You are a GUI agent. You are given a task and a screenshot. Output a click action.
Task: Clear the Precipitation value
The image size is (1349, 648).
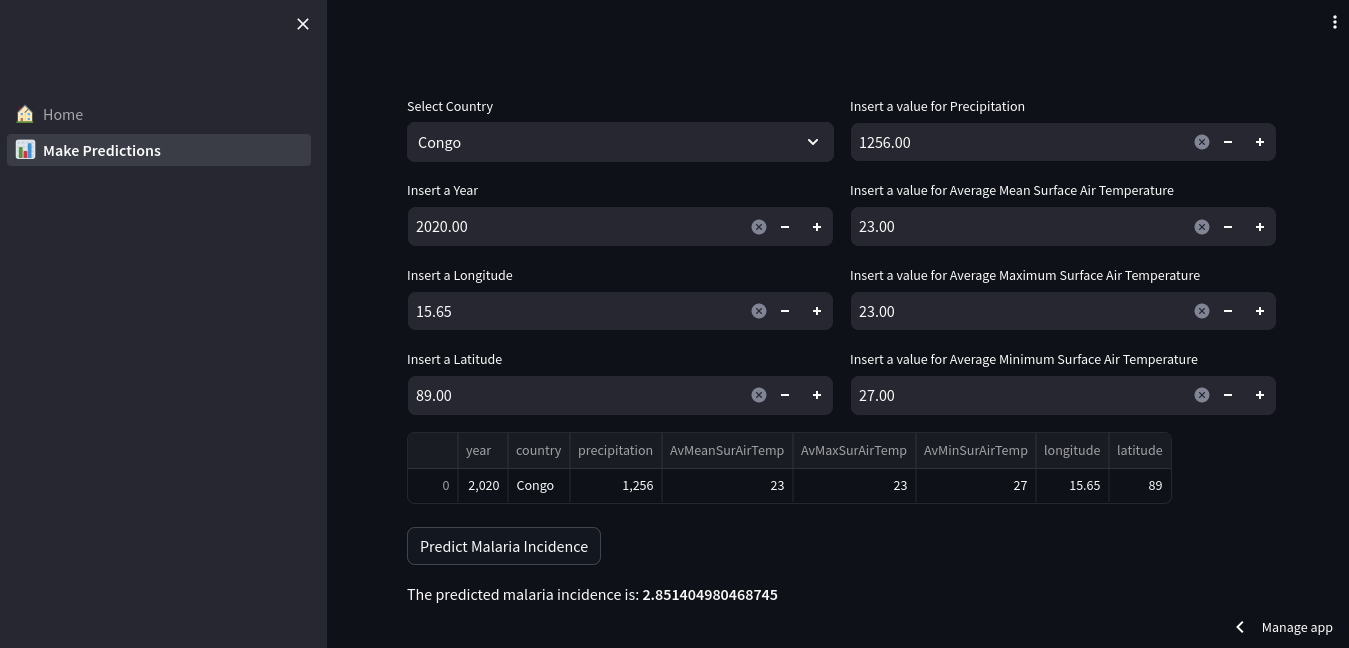[x=1201, y=142]
